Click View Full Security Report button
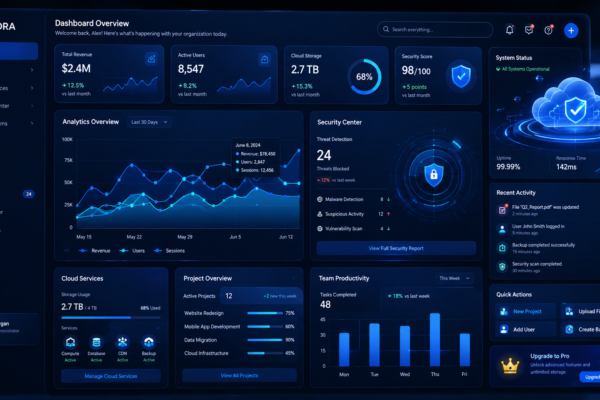This screenshot has width=600, height=400. [396, 248]
